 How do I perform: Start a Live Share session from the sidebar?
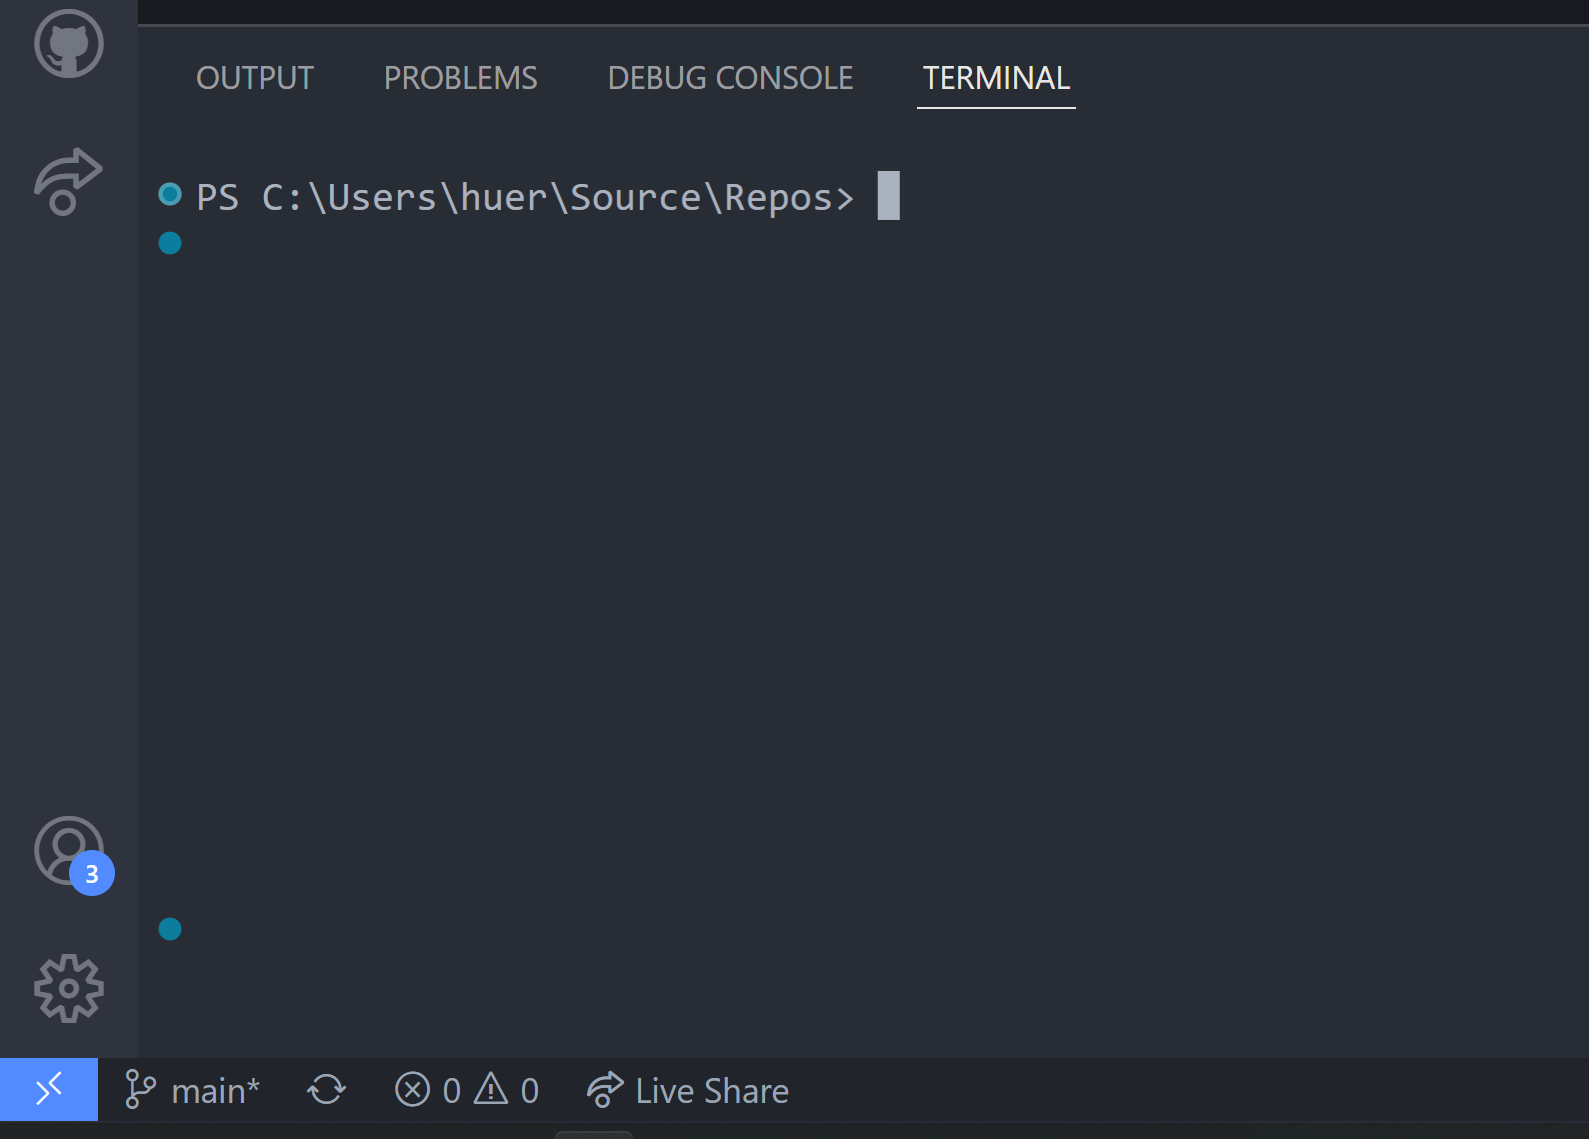(x=67, y=180)
